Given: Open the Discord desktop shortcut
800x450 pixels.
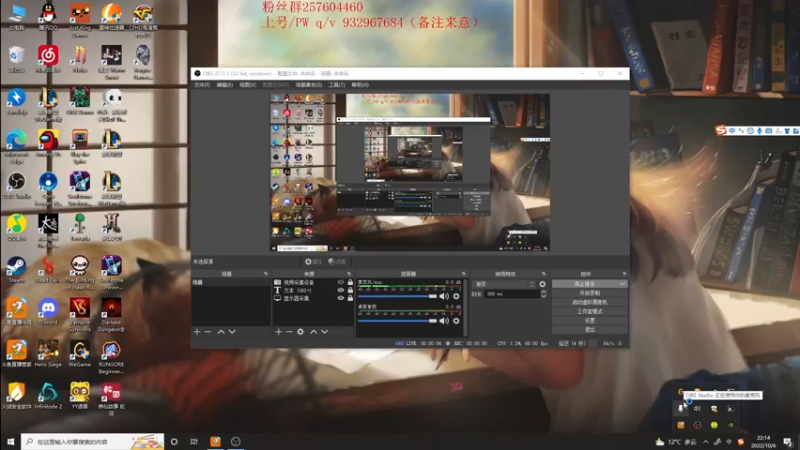Looking at the screenshot, I should tap(48, 312).
